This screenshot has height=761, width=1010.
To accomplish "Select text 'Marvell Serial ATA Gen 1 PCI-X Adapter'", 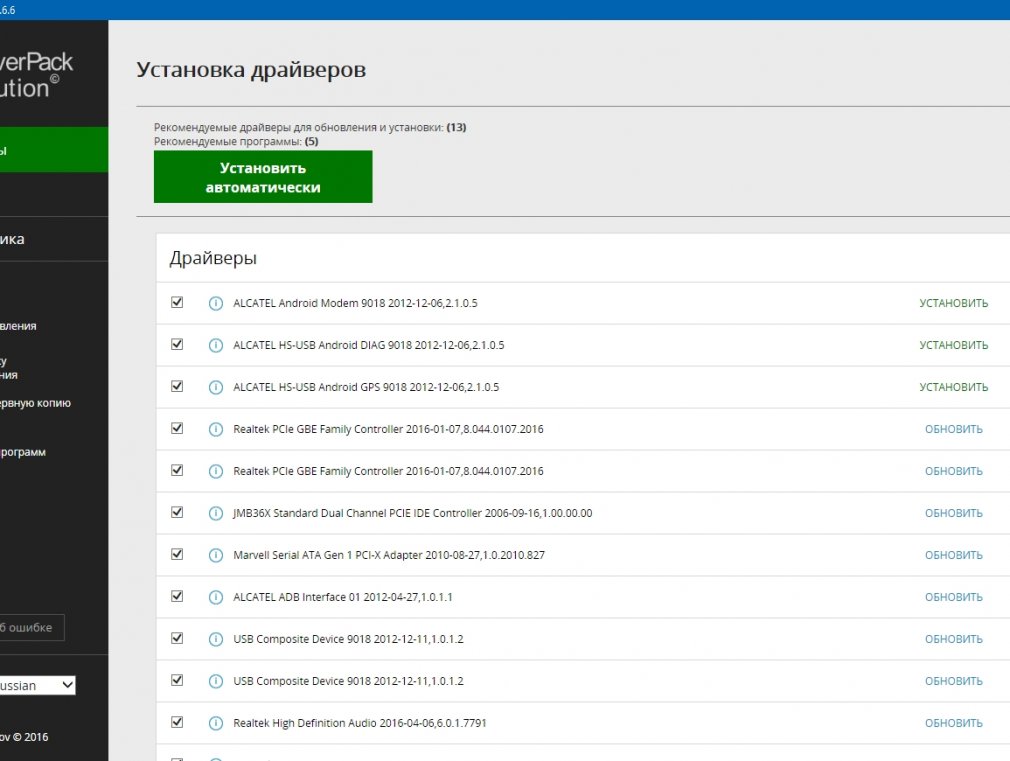I will [328, 555].
